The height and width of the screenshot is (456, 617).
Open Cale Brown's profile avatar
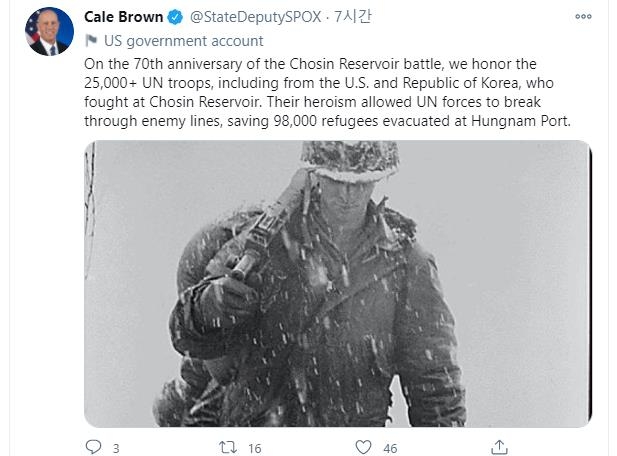[x=50, y=30]
